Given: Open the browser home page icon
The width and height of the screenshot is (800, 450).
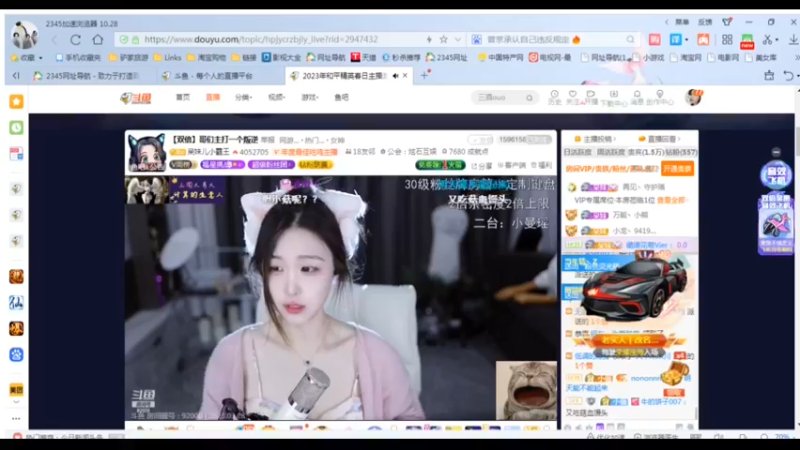Looking at the screenshot, I should pyautogui.click(x=97, y=39).
